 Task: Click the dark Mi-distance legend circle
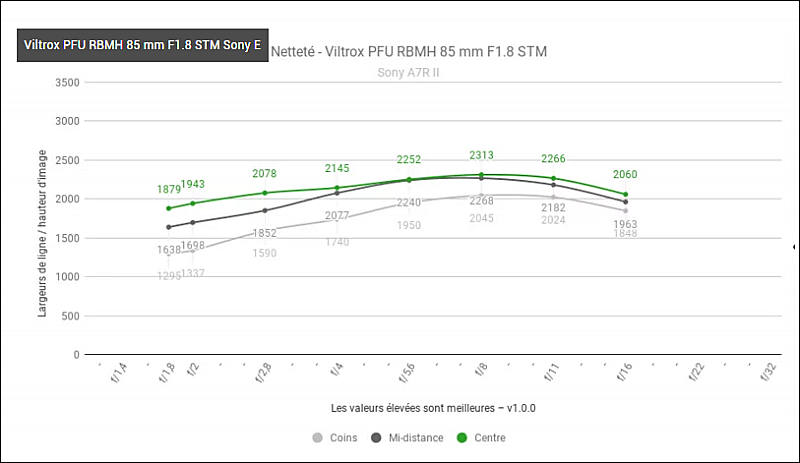(376, 437)
